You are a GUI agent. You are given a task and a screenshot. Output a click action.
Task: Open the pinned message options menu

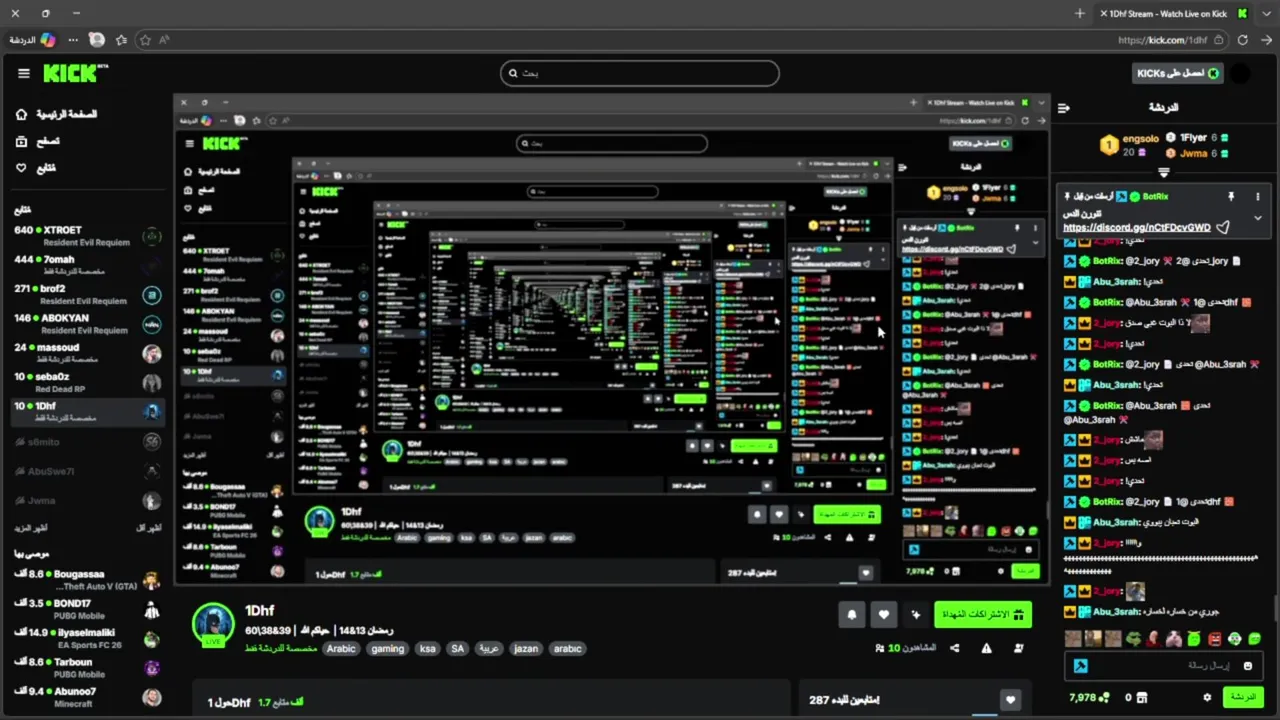tap(1258, 196)
